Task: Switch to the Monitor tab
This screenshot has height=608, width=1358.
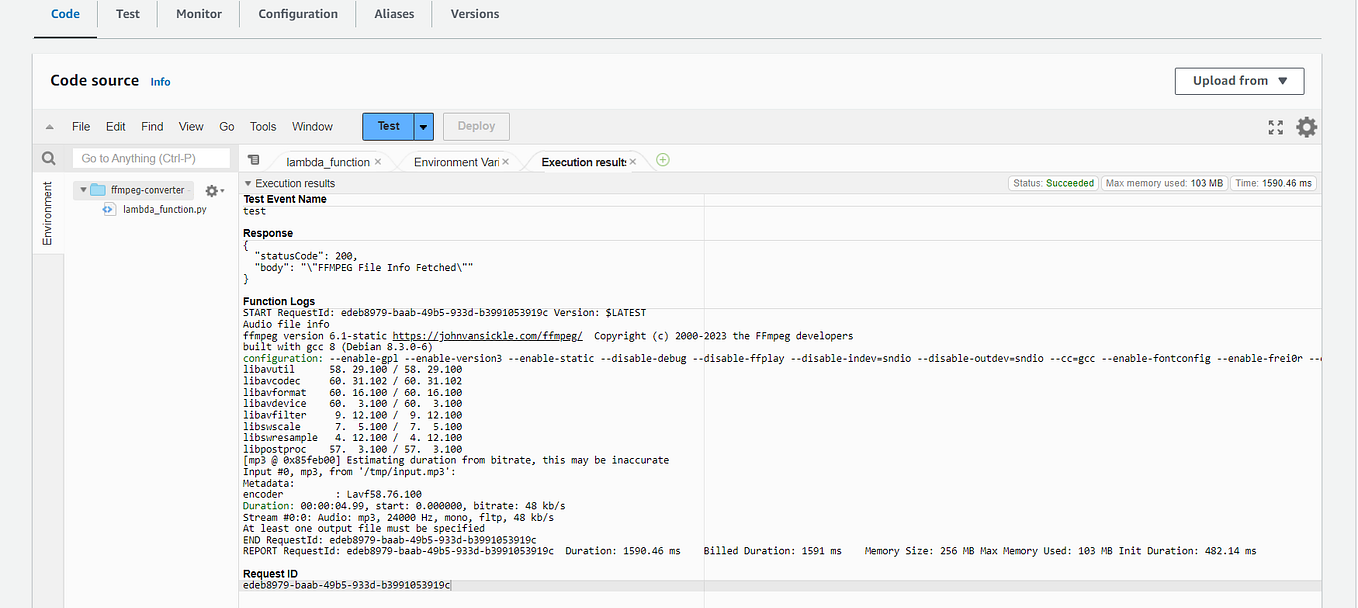Action: tap(198, 14)
